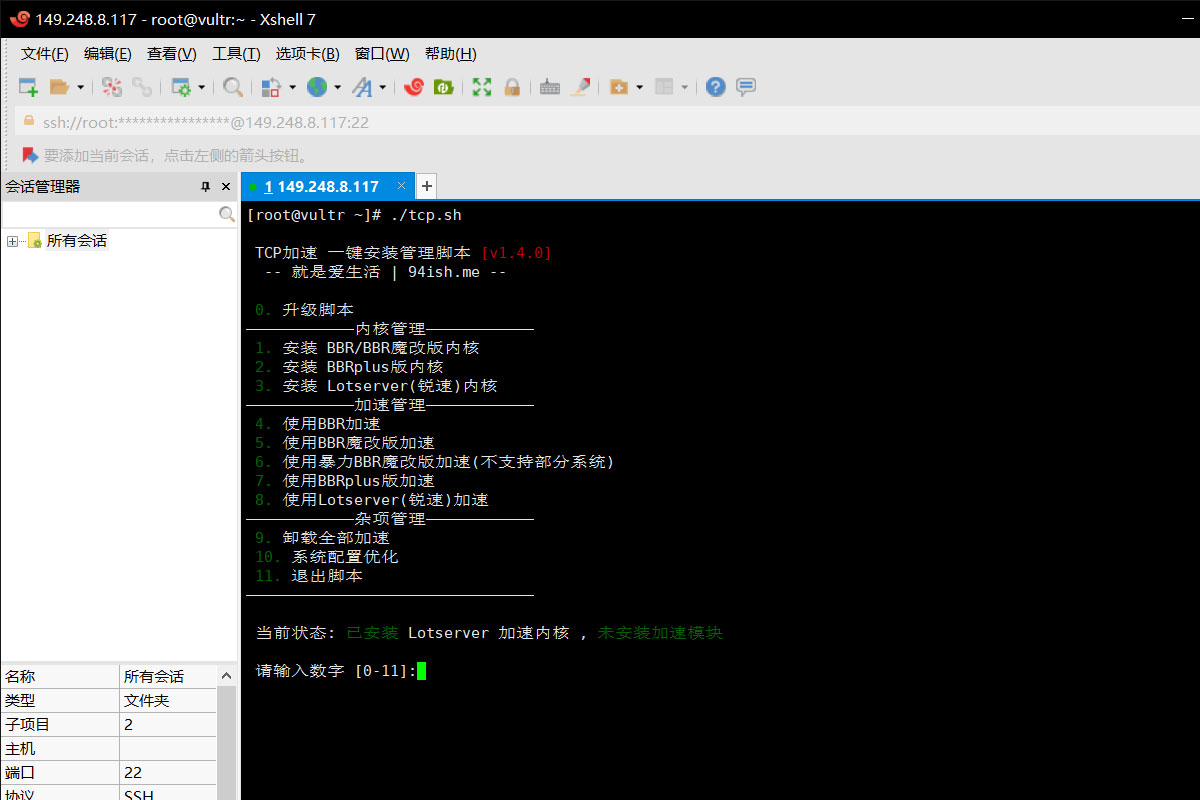Click the Font toolbar icon
Image resolution: width=1200 pixels, height=800 pixels.
(x=362, y=87)
